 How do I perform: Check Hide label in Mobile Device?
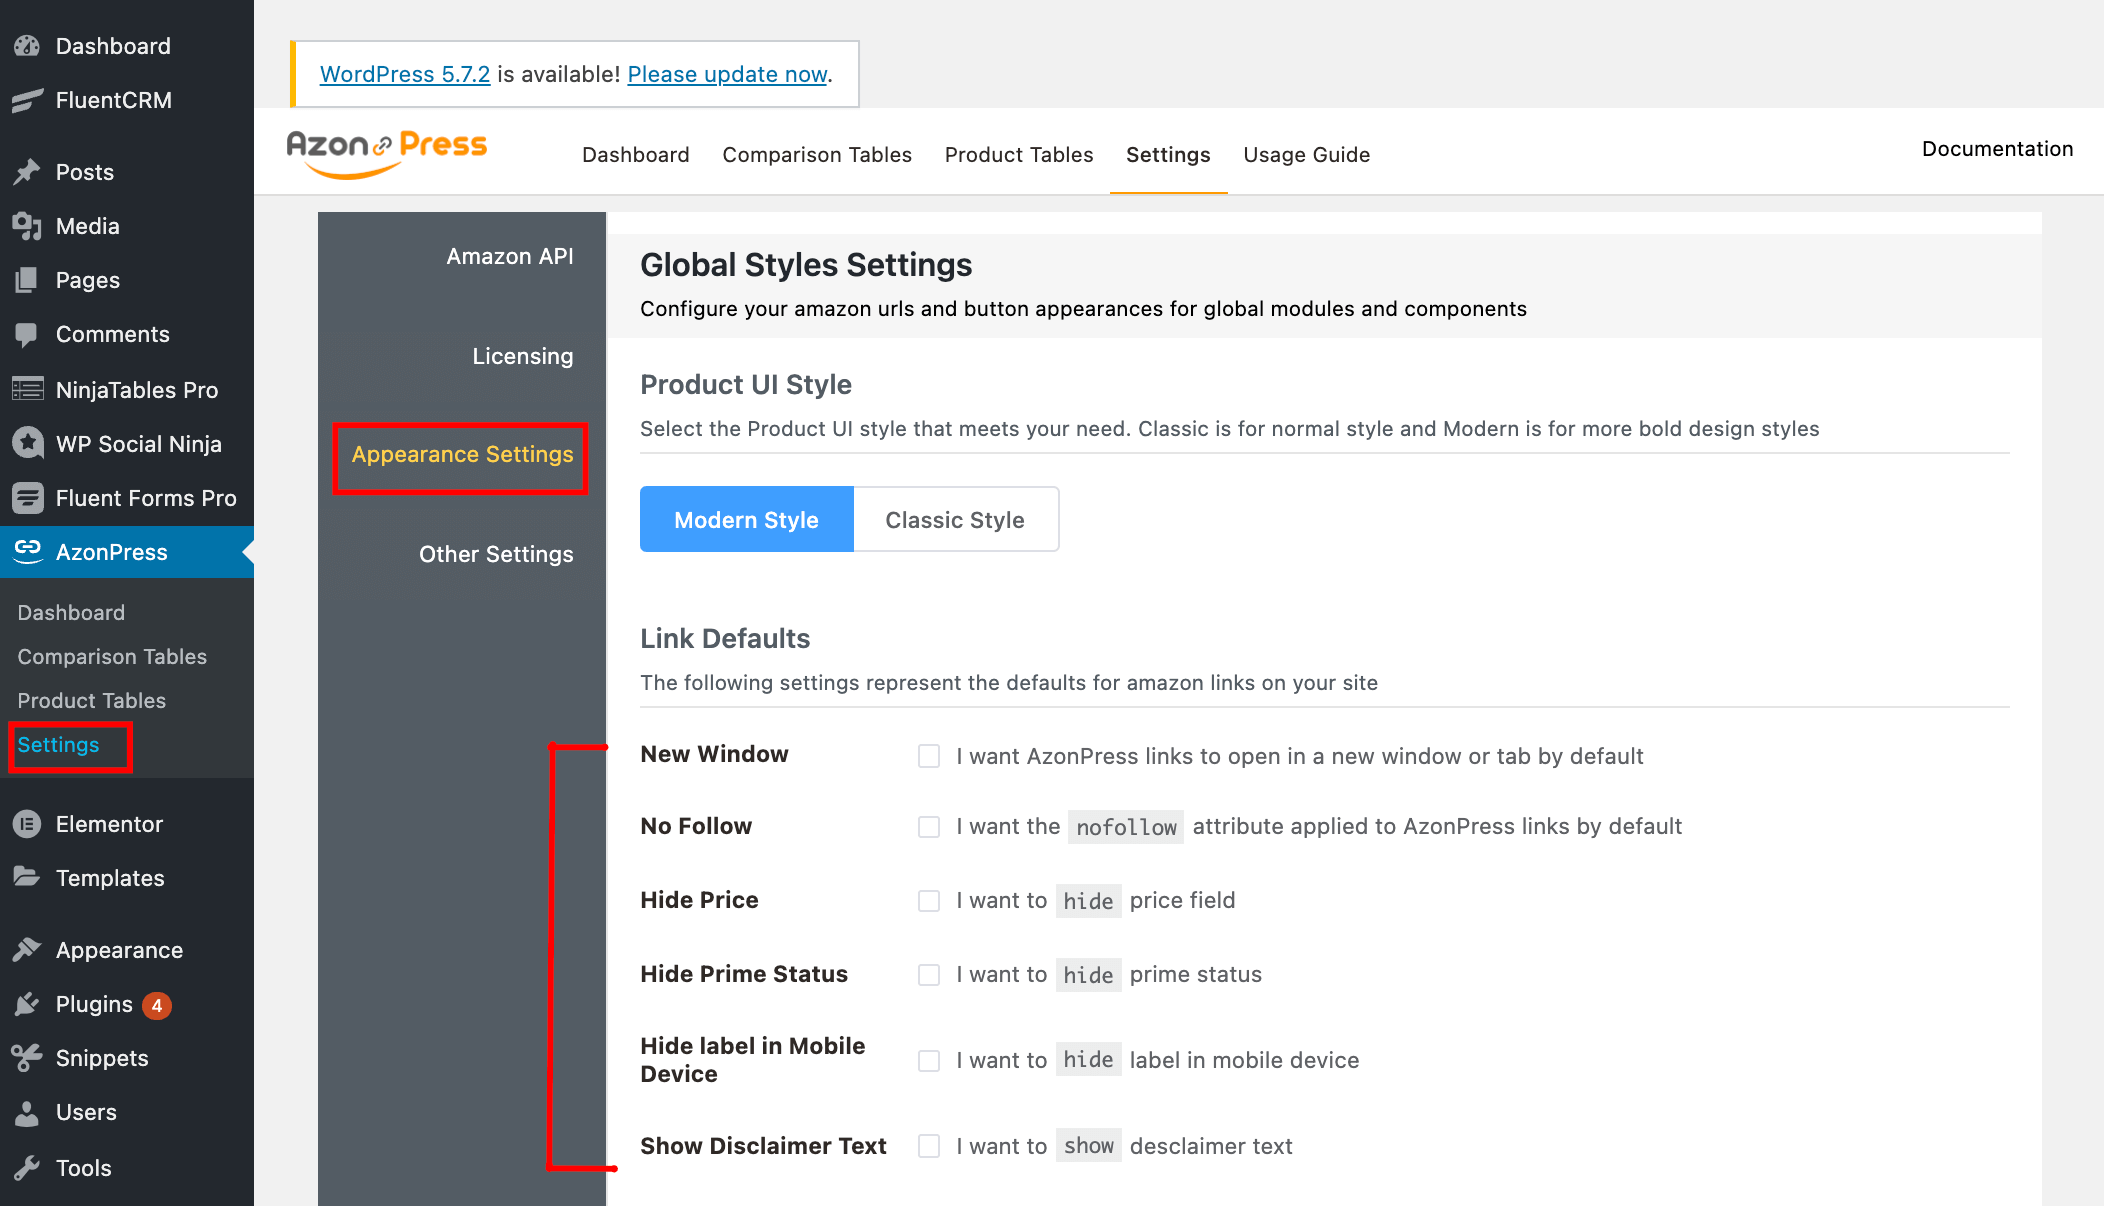(x=929, y=1061)
